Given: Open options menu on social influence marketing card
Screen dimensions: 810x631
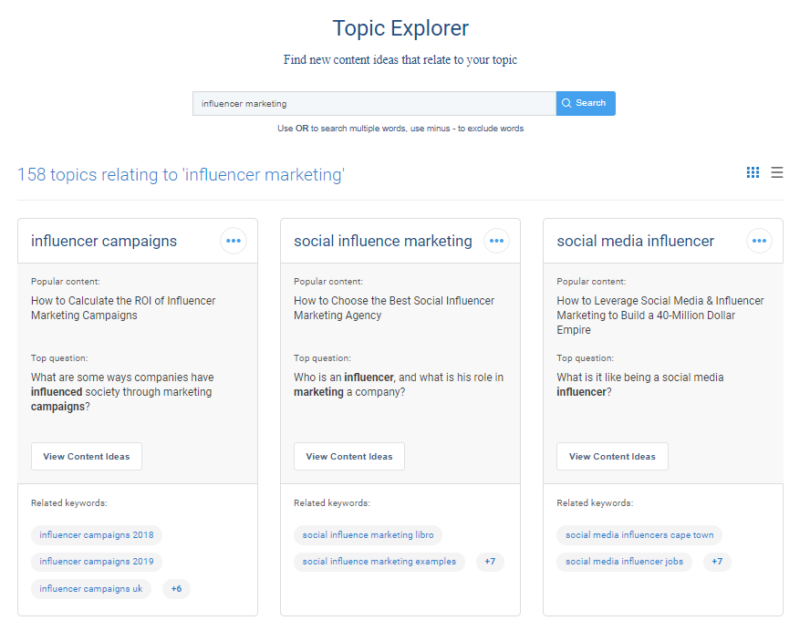Looking at the screenshot, I should pos(496,241).
